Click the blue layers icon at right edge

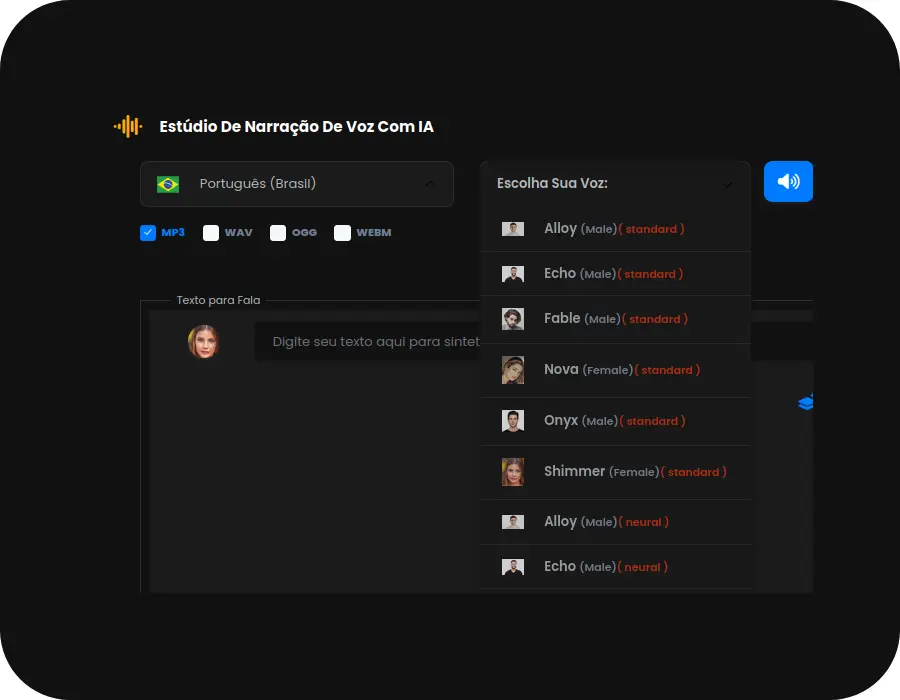pyautogui.click(x=806, y=402)
